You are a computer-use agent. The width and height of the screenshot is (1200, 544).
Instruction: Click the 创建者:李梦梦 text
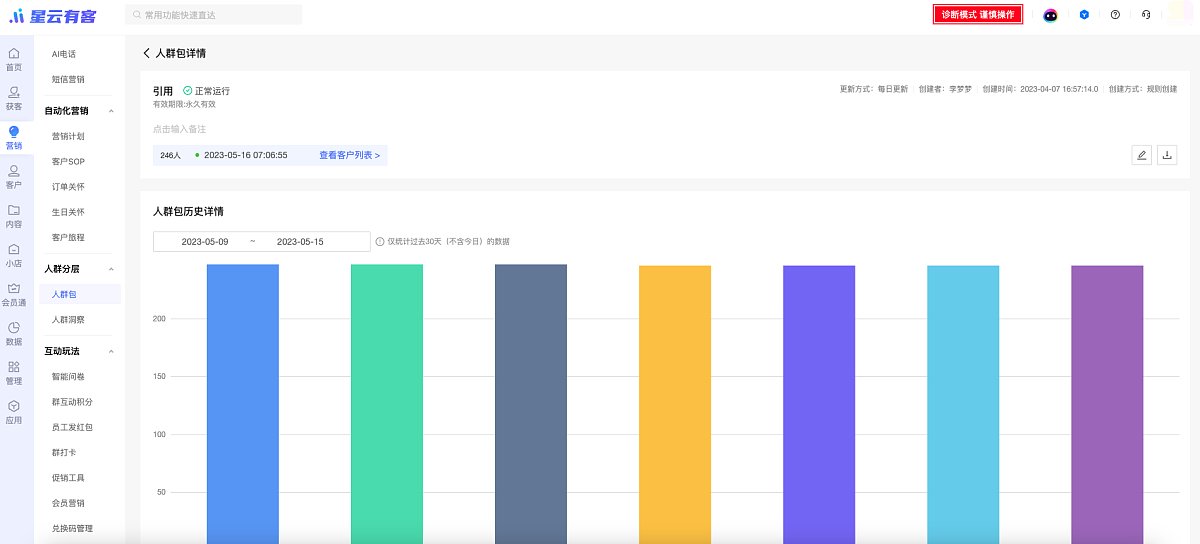coord(945,89)
